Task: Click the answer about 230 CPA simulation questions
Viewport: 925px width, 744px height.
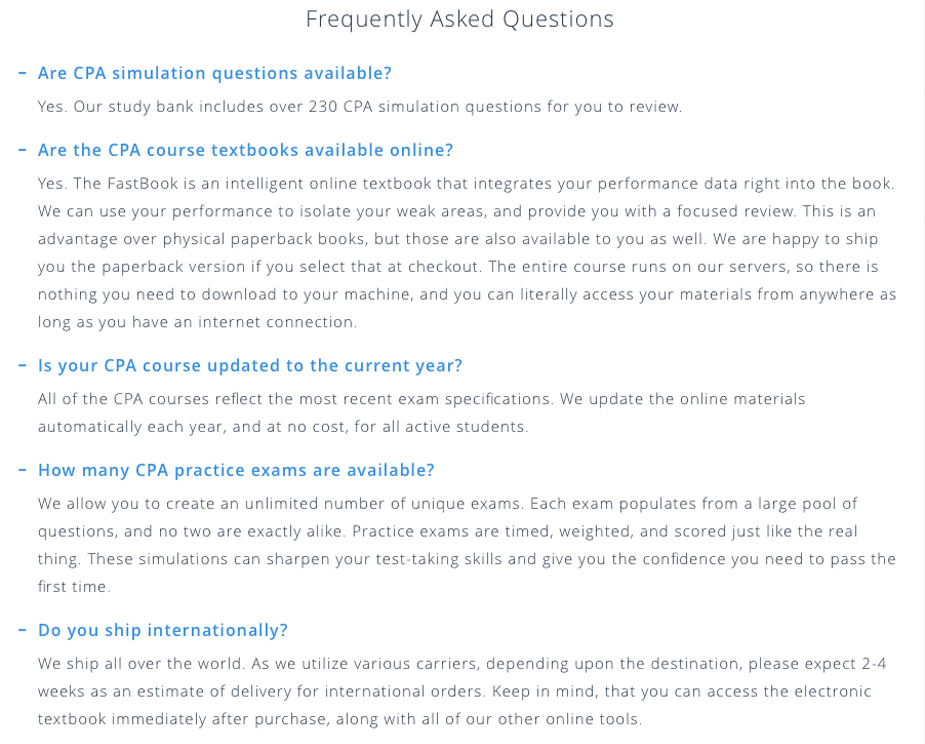Action: coord(360,106)
